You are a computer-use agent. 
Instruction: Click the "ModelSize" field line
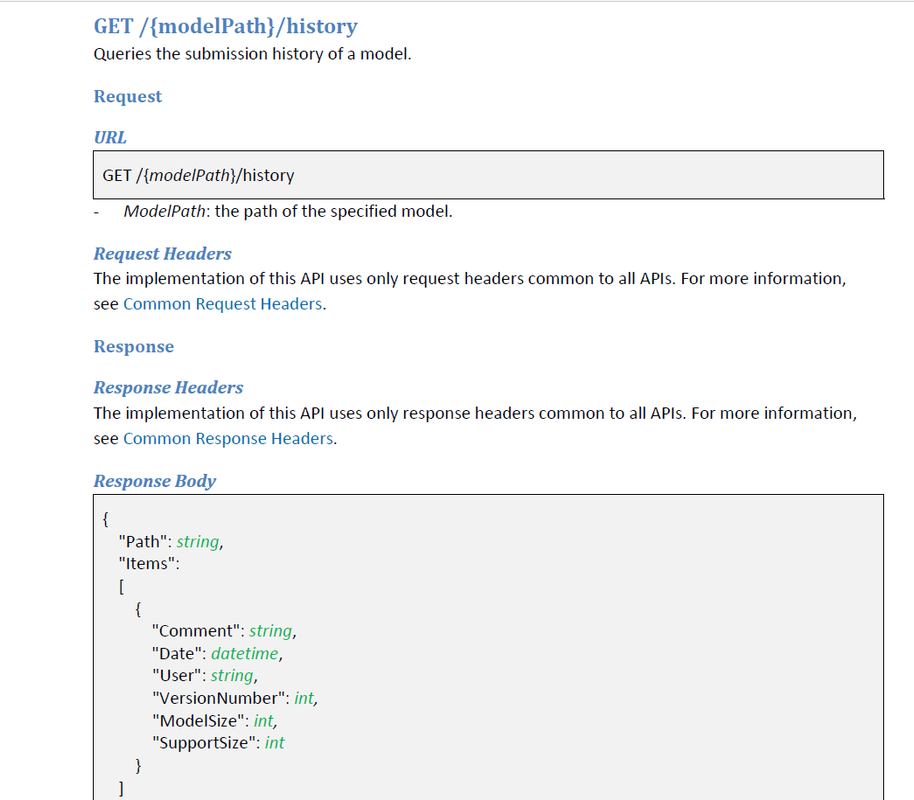[215, 721]
